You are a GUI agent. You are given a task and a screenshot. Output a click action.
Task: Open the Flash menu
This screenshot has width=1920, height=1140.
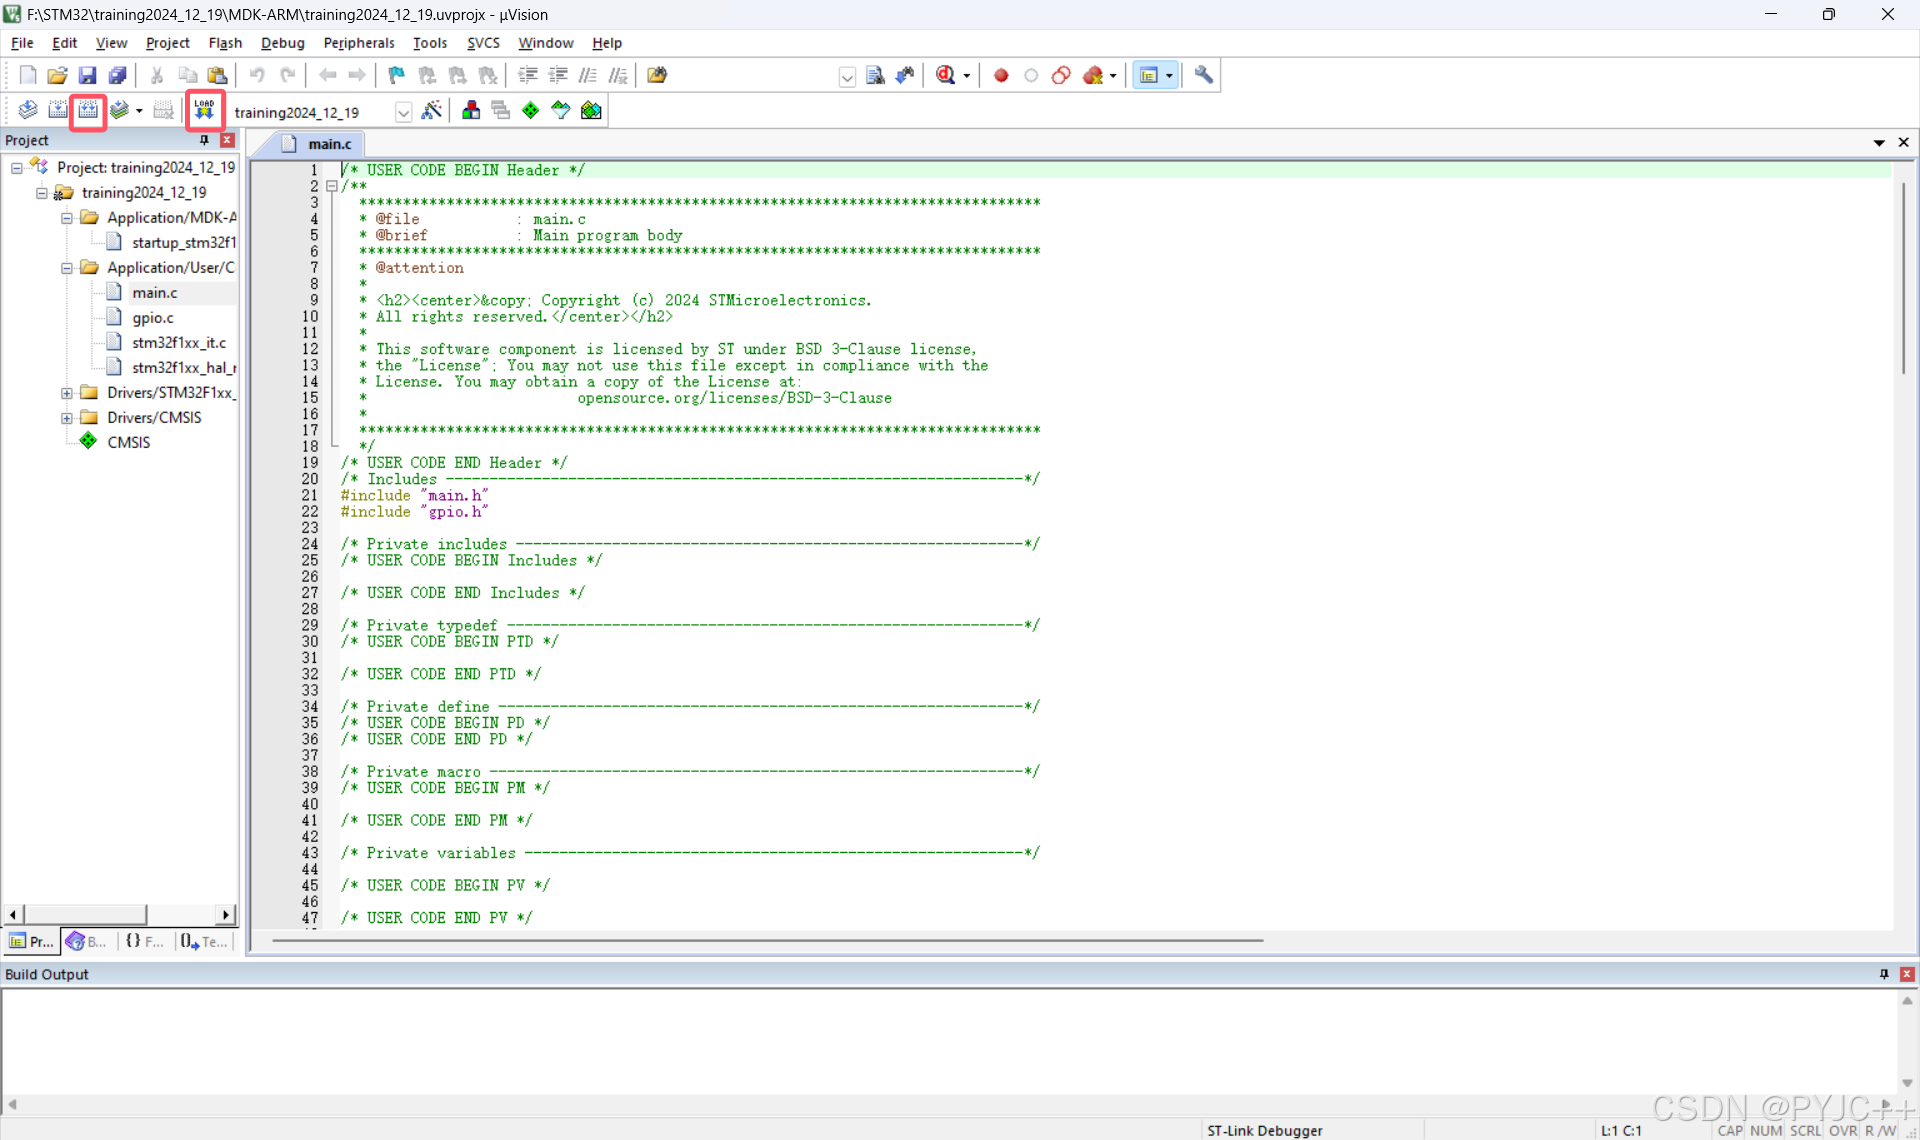225,43
